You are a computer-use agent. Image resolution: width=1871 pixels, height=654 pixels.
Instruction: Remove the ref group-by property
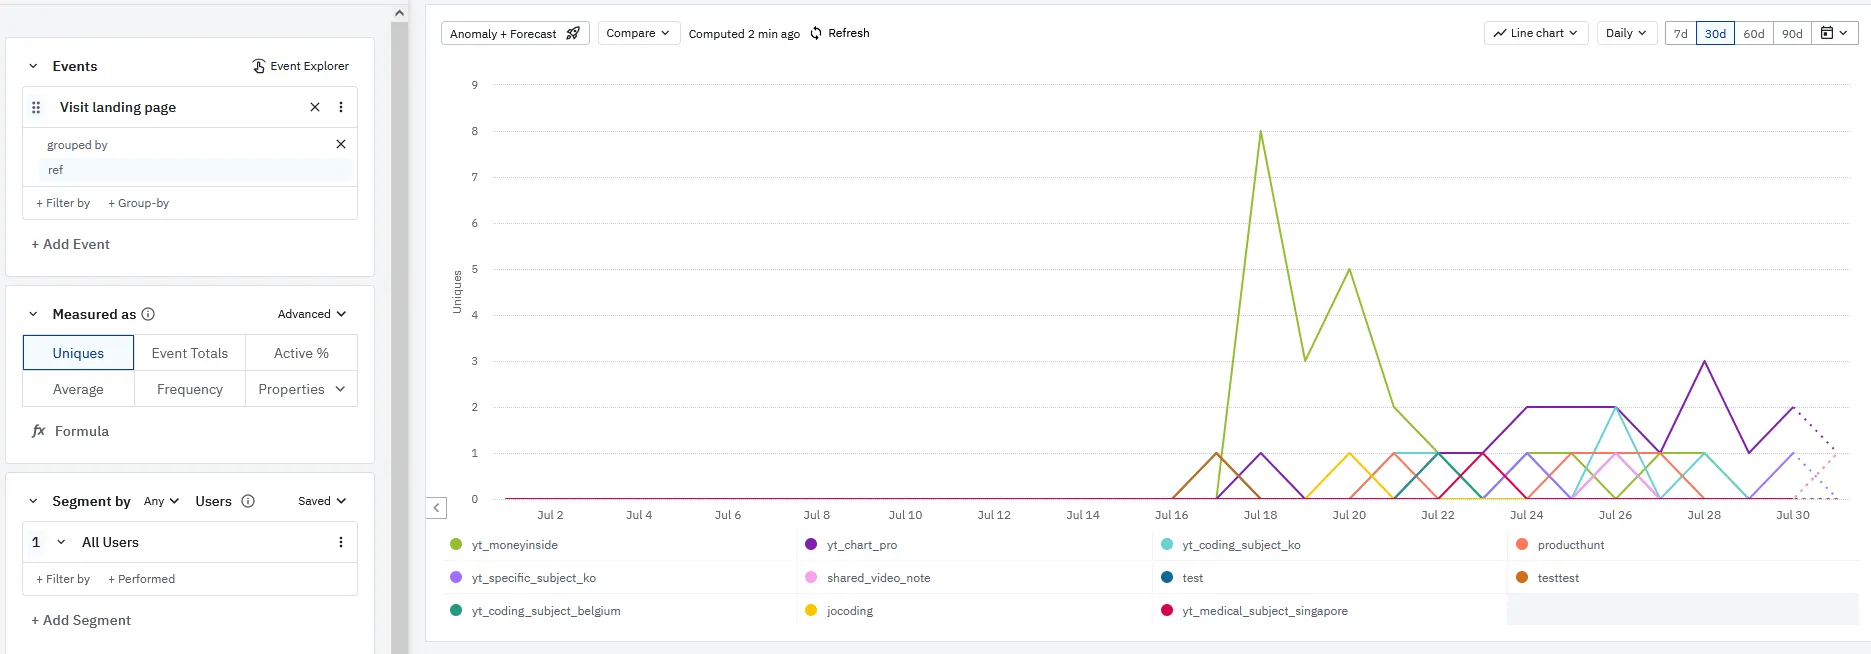341,144
